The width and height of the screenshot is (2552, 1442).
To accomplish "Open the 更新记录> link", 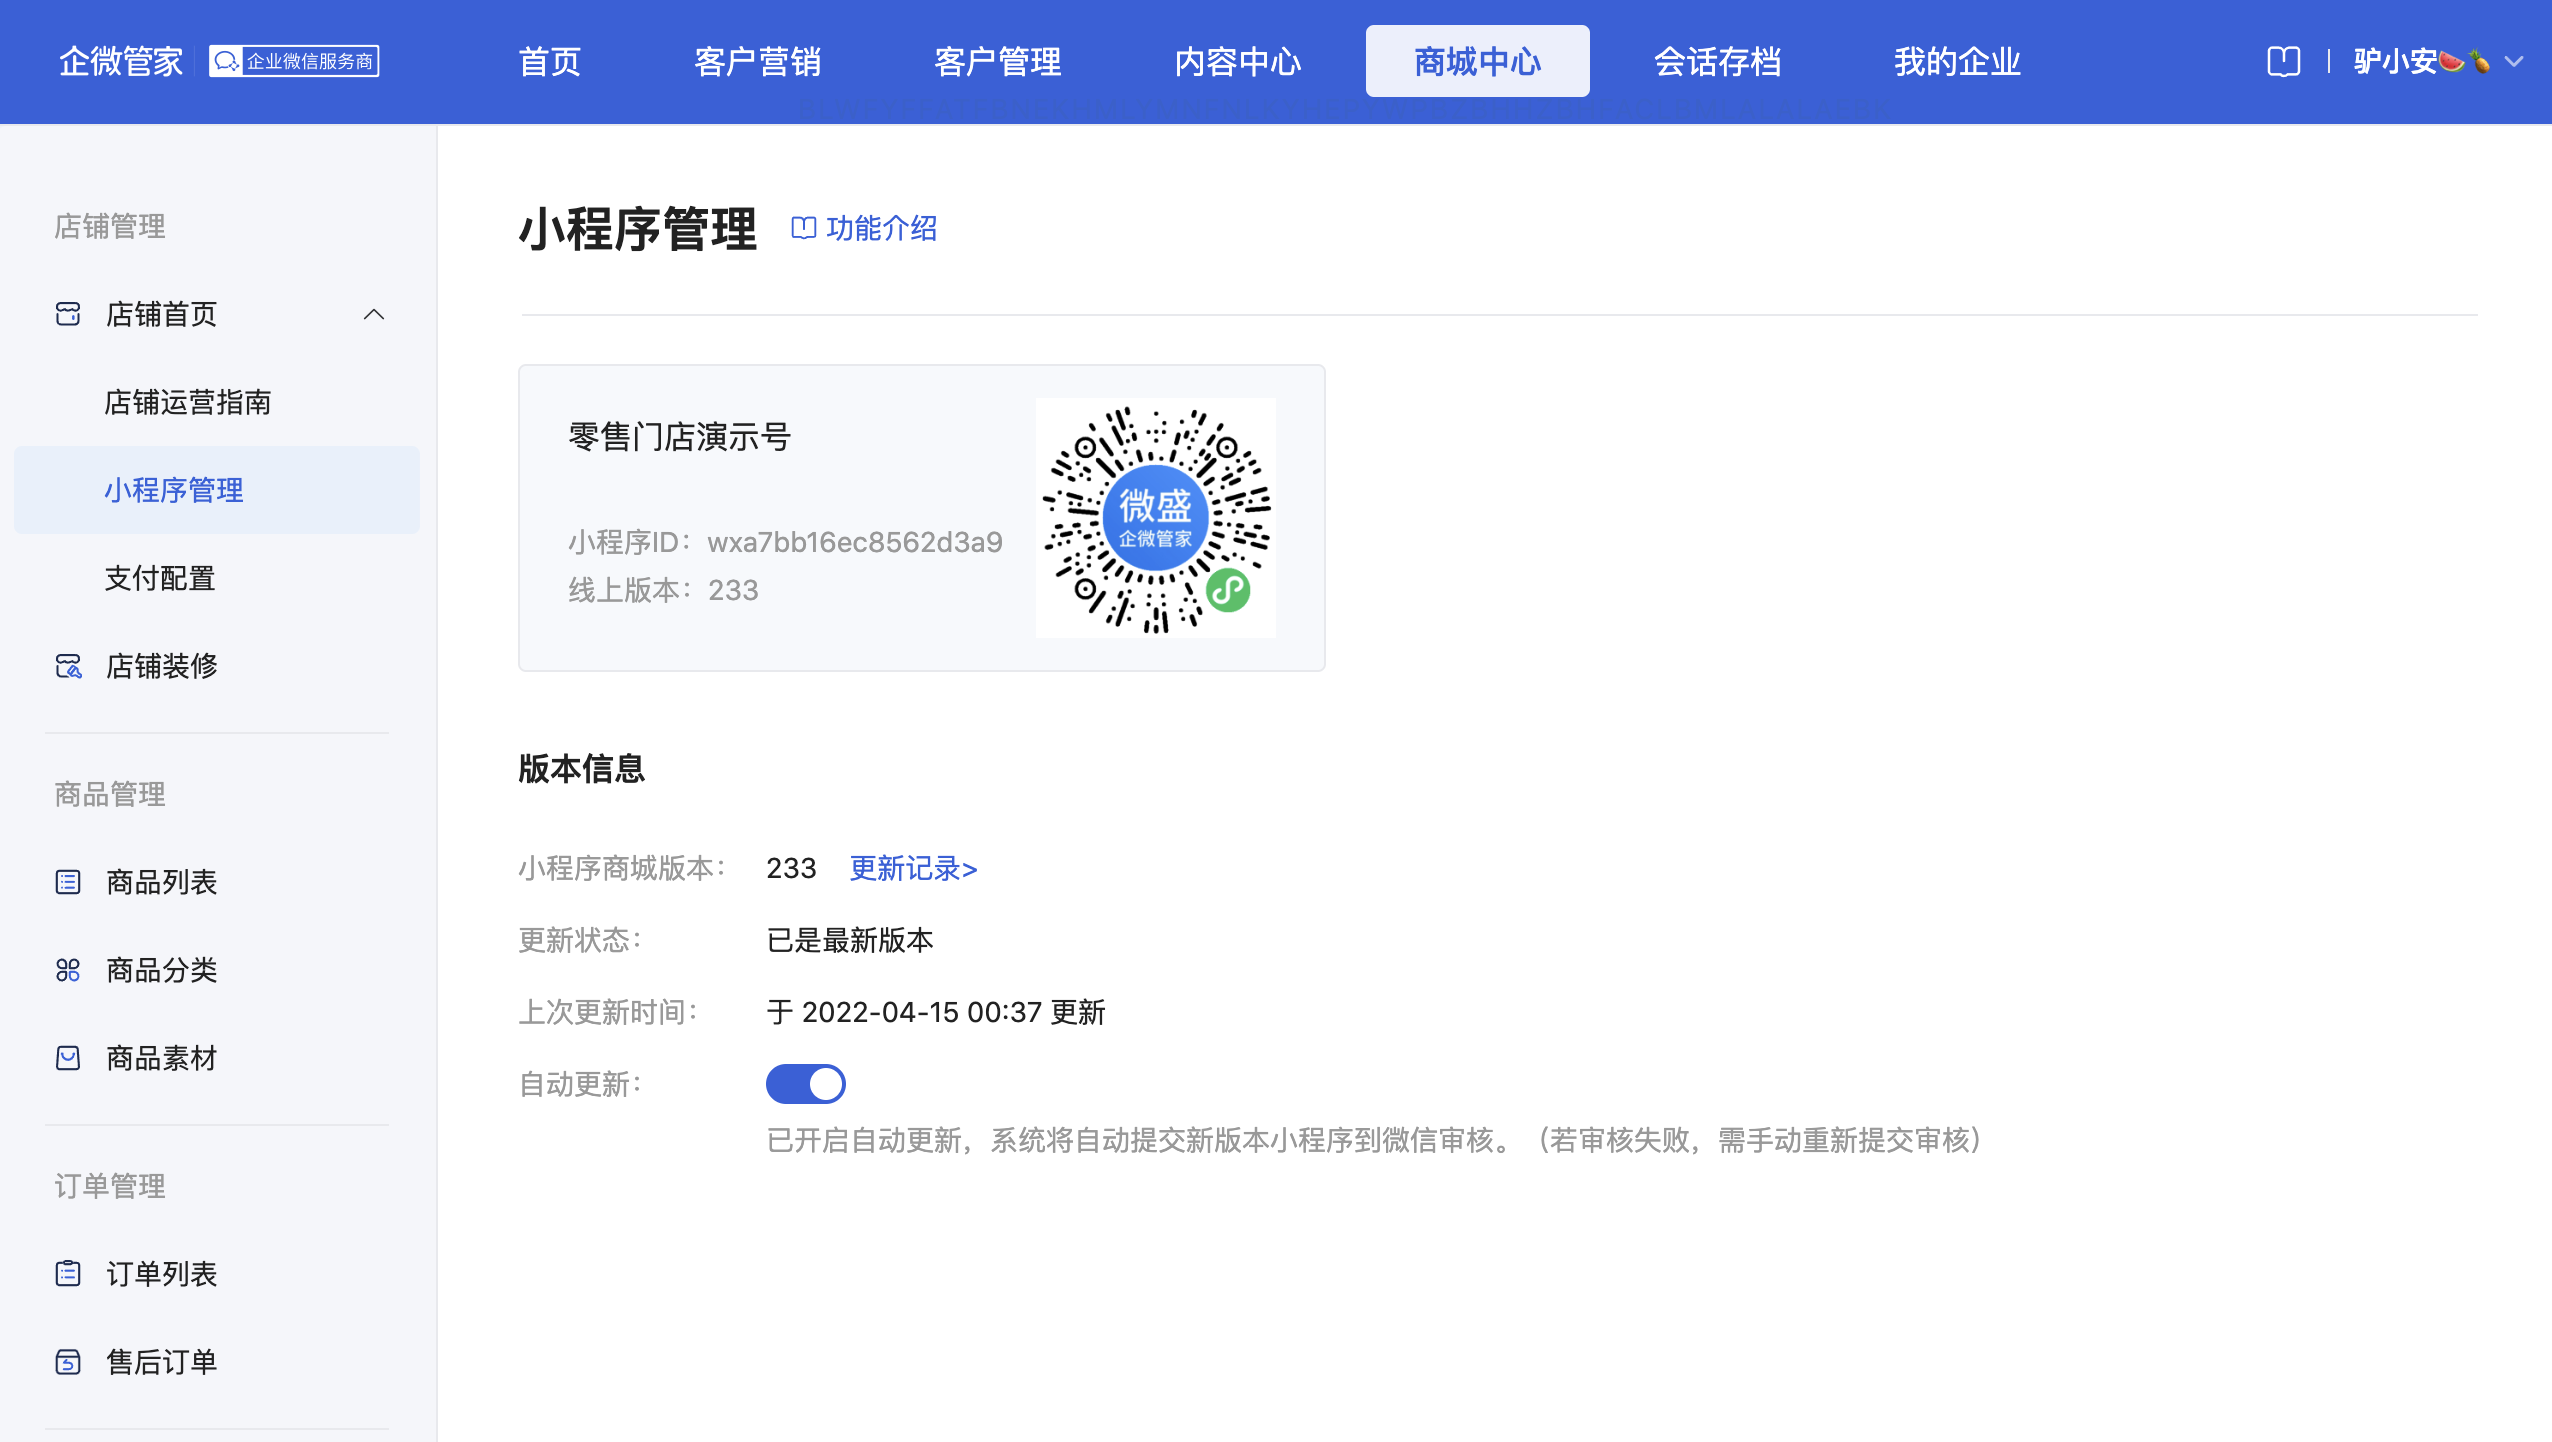I will pyautogui.click(x=914, y=868).
